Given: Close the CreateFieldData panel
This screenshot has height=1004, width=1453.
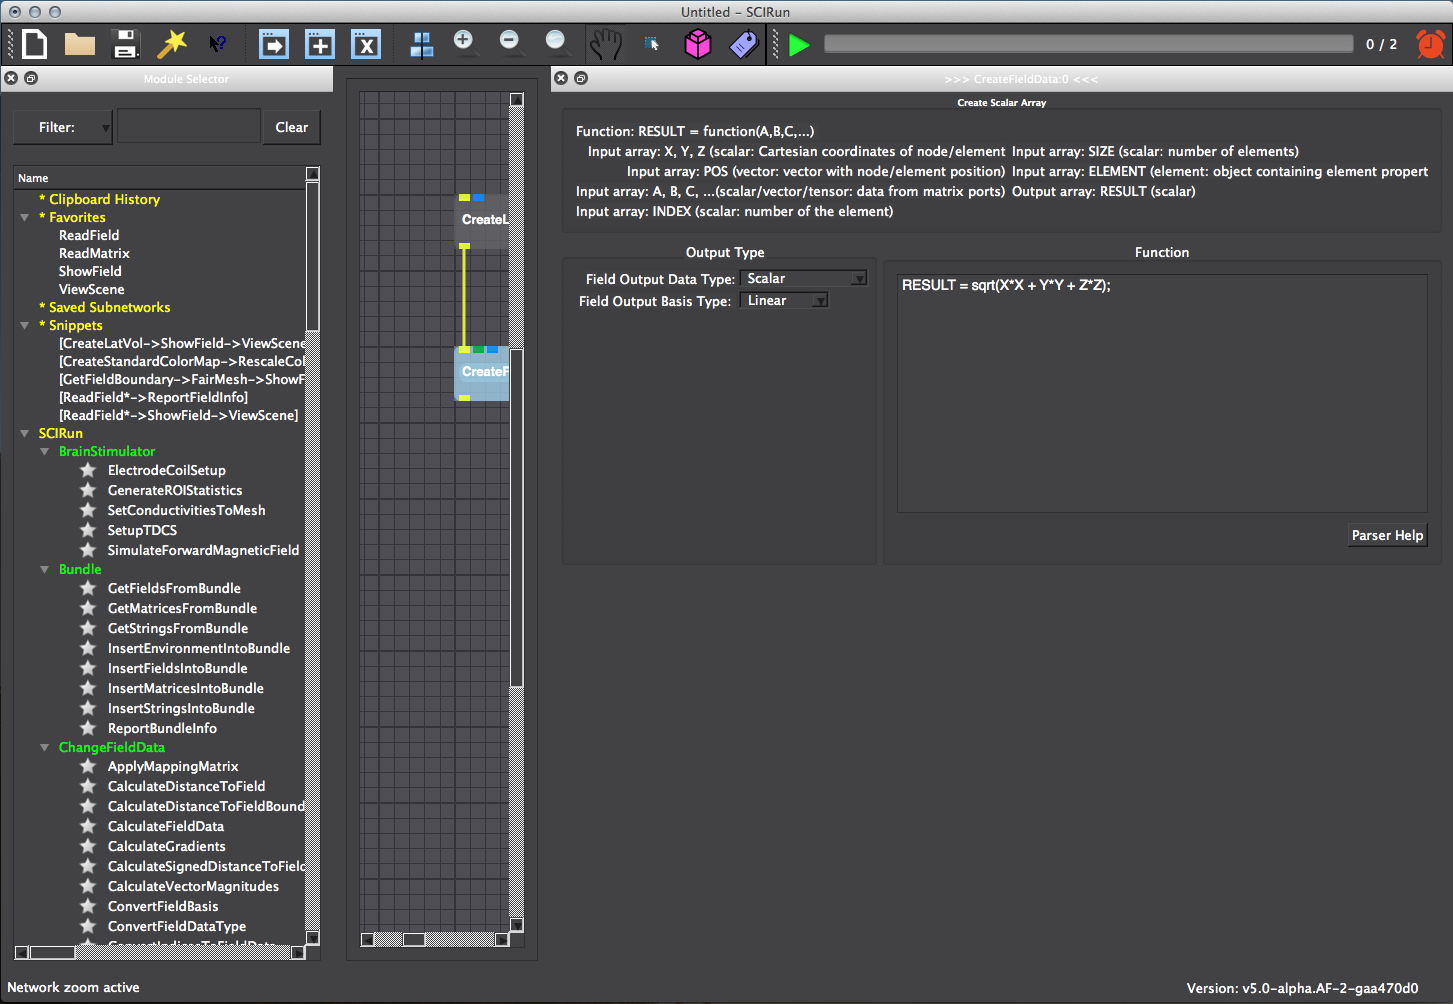Looking at the screenshot, I should coord(561,78).
